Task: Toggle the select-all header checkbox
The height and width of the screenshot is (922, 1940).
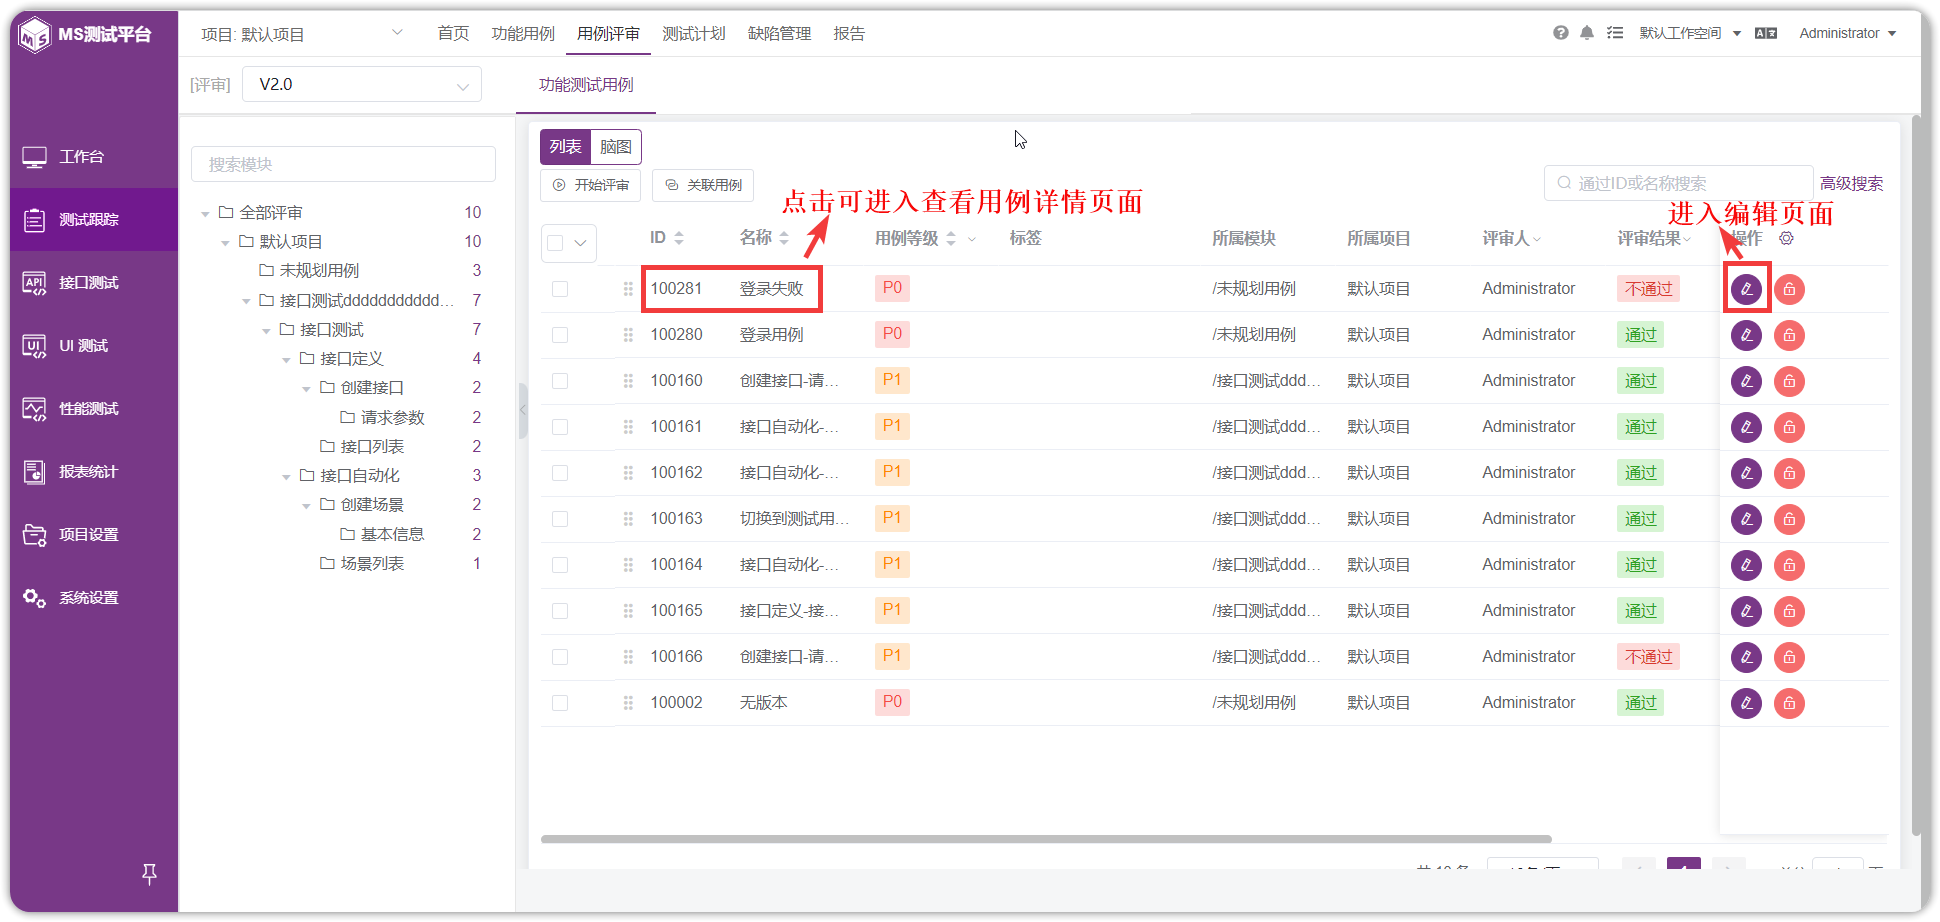Action: click(555, 243)
